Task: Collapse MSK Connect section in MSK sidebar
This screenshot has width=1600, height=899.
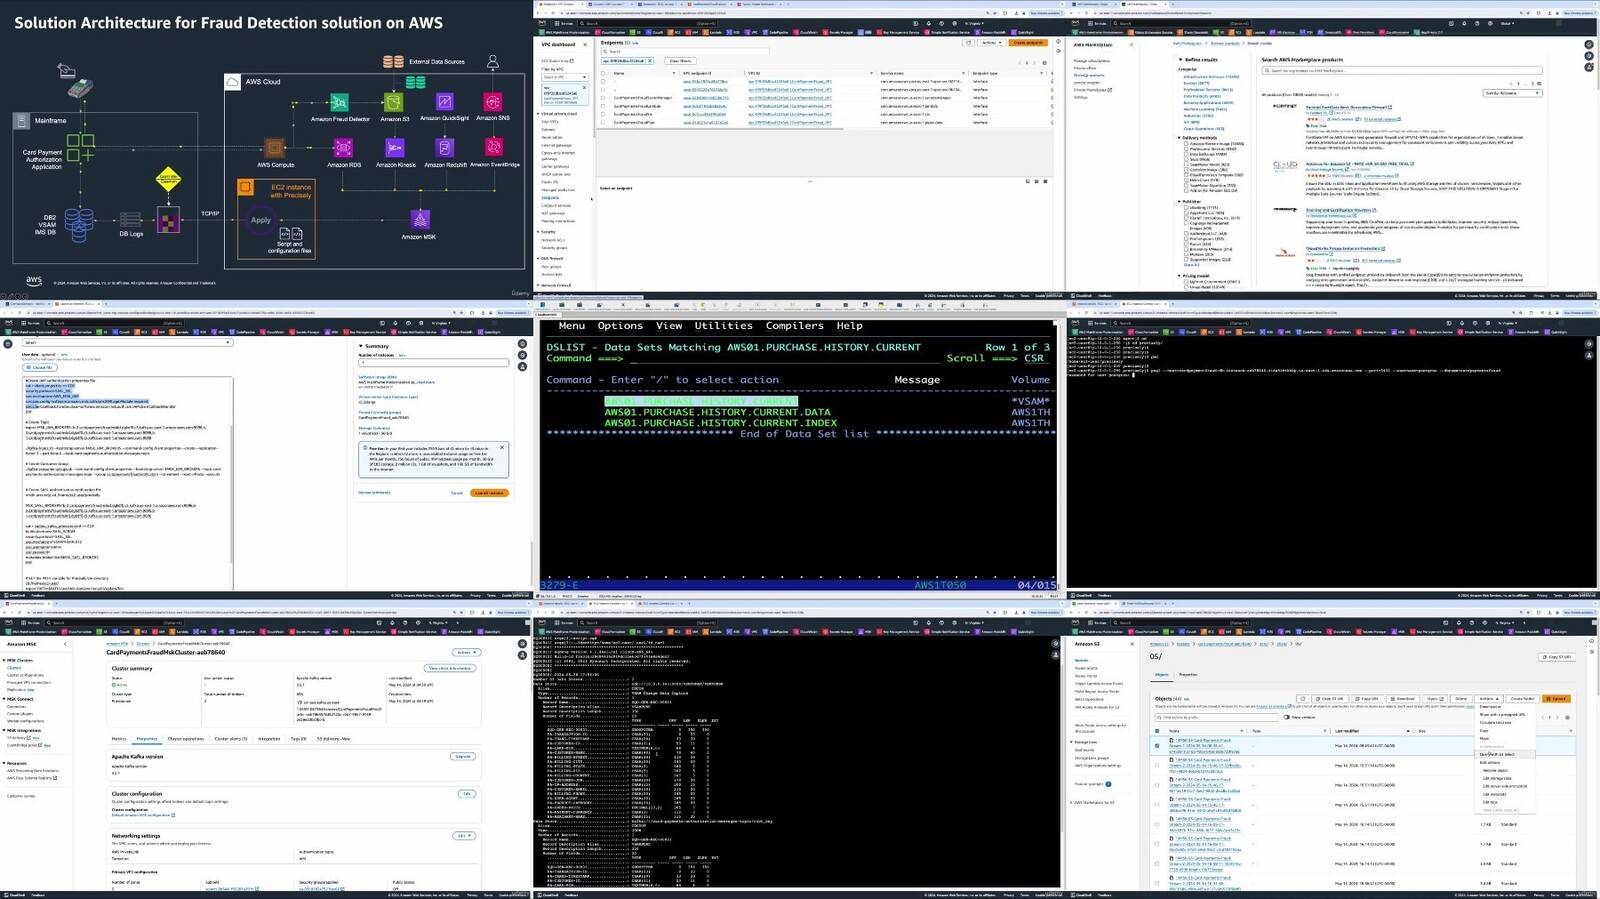Action: (x=4, y=699)
